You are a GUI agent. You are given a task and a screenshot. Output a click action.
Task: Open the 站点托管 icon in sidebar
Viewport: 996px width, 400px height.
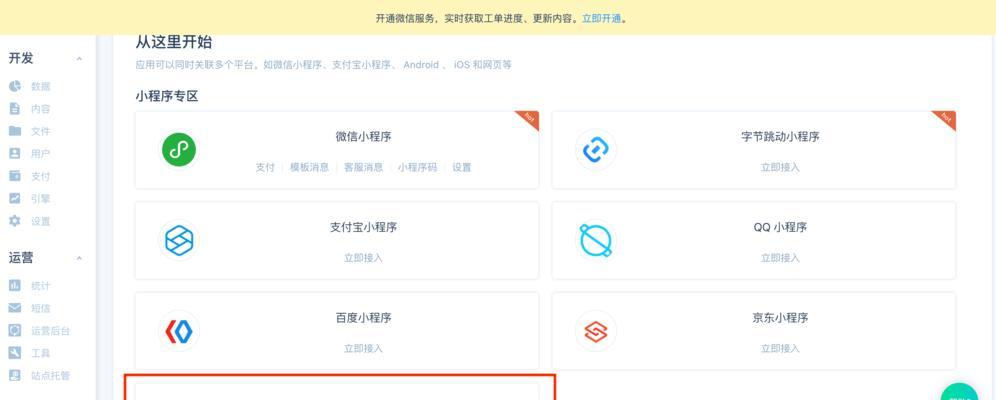15,375
